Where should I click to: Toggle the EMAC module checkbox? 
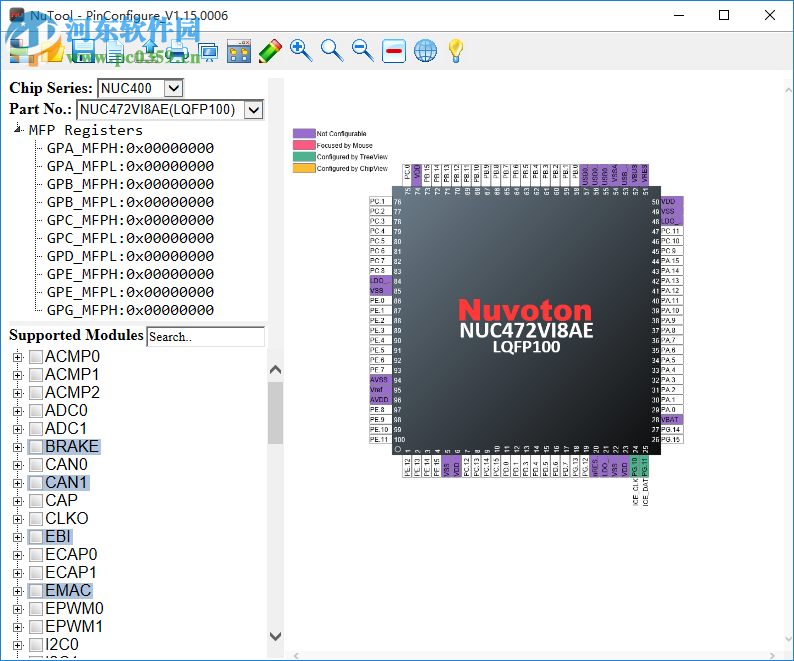35,591
